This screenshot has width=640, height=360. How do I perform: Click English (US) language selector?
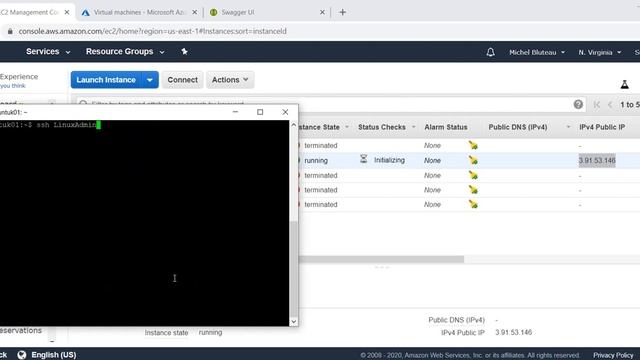coord(53,355)
